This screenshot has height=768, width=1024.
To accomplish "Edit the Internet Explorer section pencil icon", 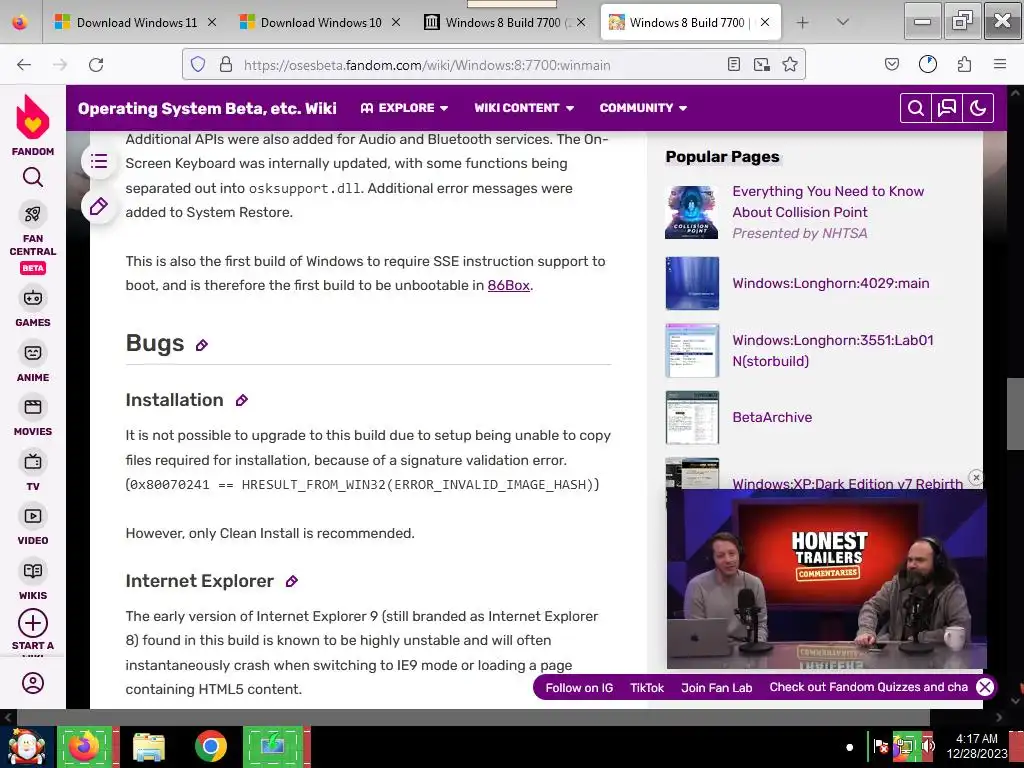I will (x=292, y=581).
